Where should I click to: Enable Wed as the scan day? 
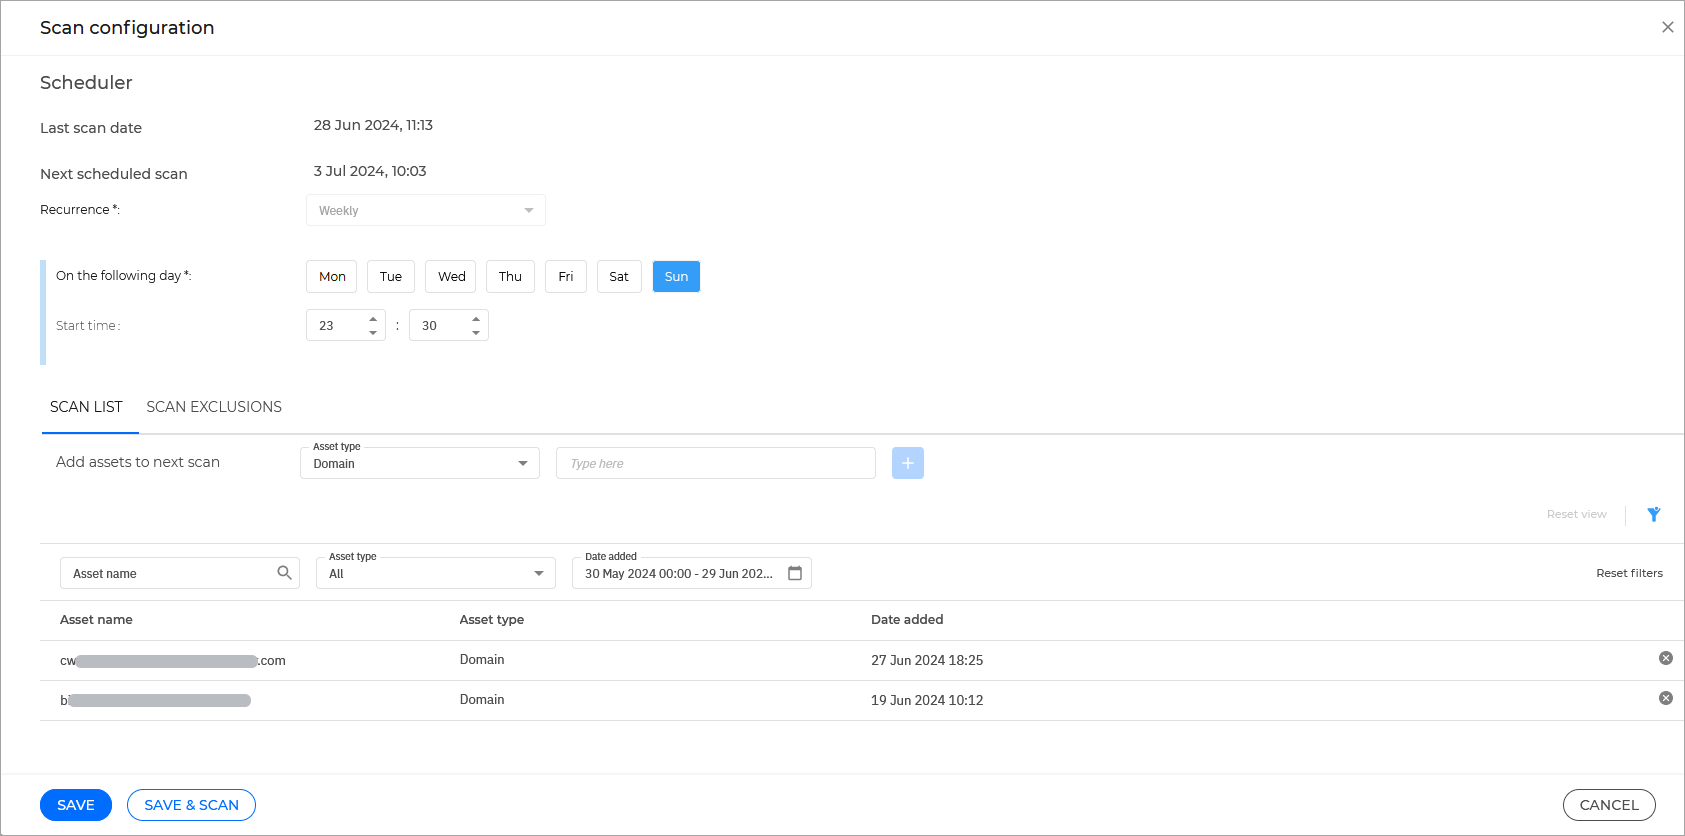451,277
